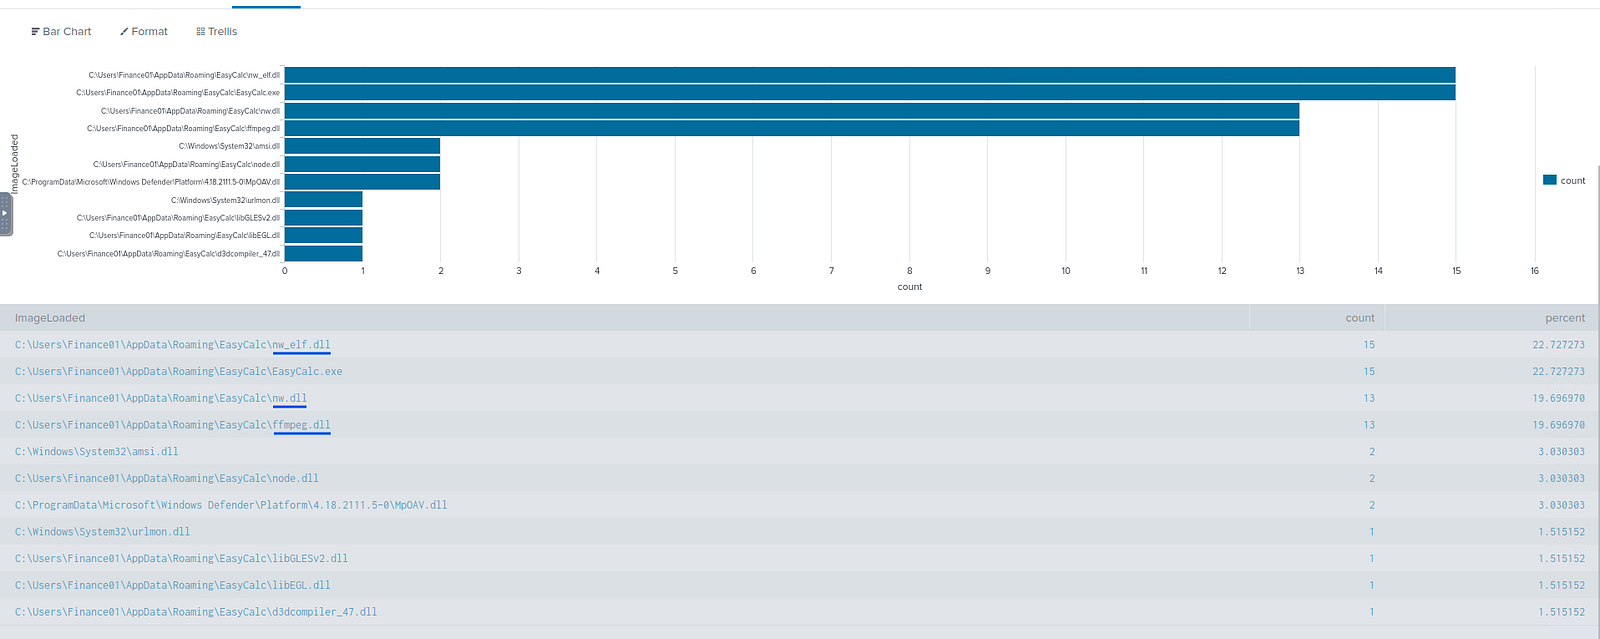Open the System32\amsi.dll link in table
1600x639 pixels.
pos(96,452)
